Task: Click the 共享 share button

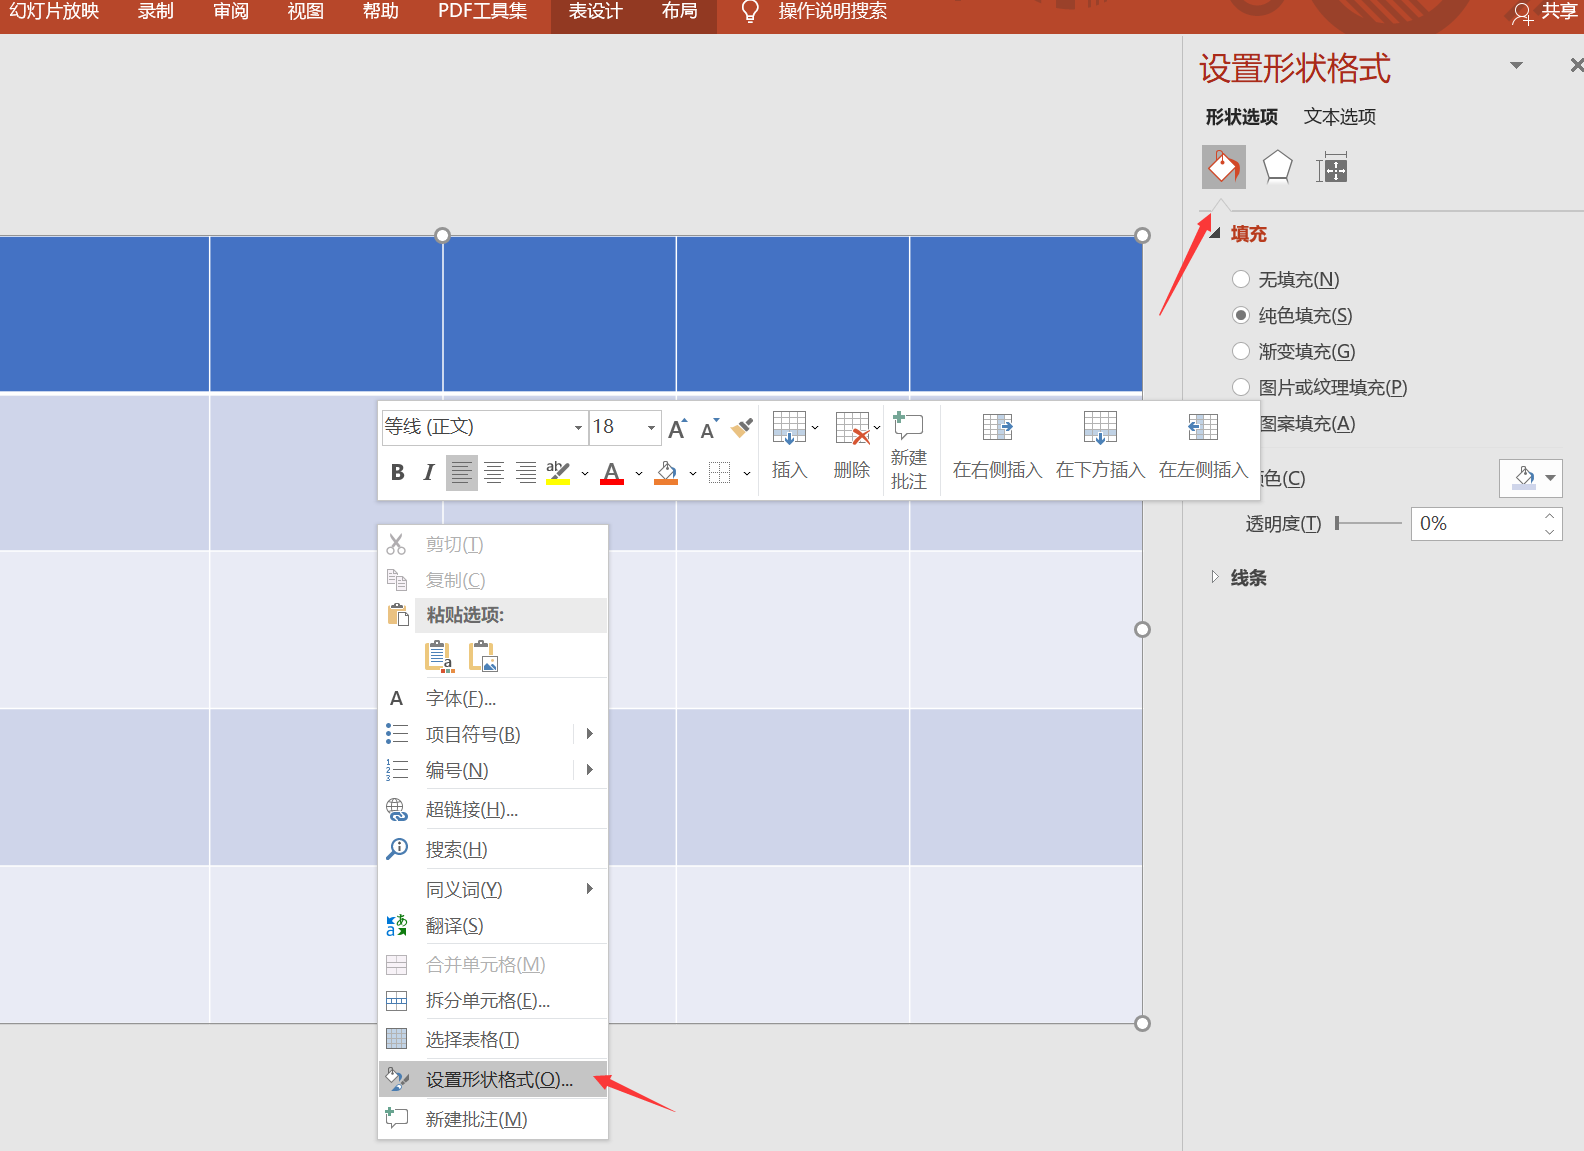Action: pos(1546,12)
